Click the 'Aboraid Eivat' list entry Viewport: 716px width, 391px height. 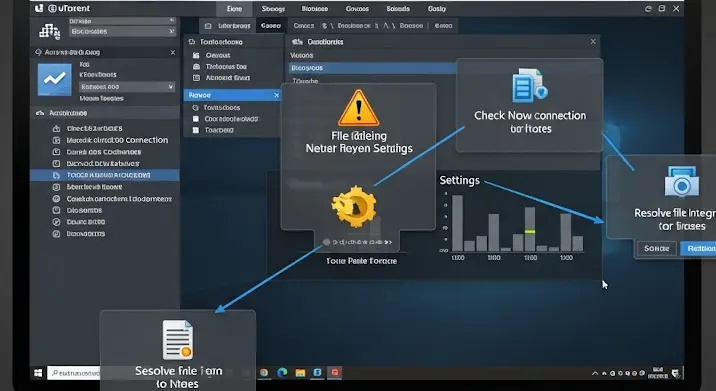228,78
